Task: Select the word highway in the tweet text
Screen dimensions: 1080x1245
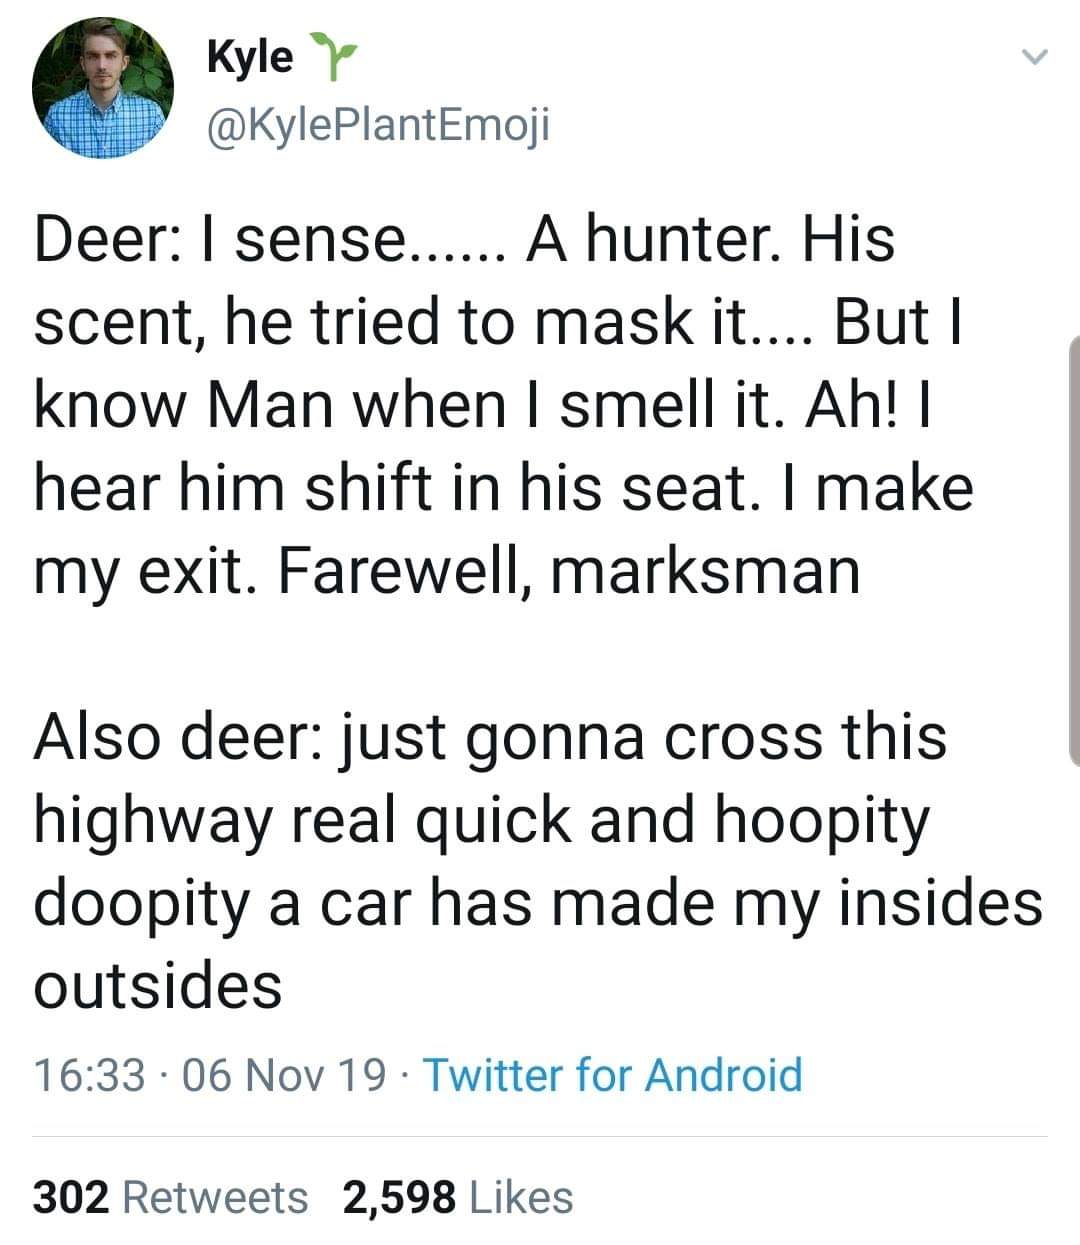Action: (x=148, y=820)
